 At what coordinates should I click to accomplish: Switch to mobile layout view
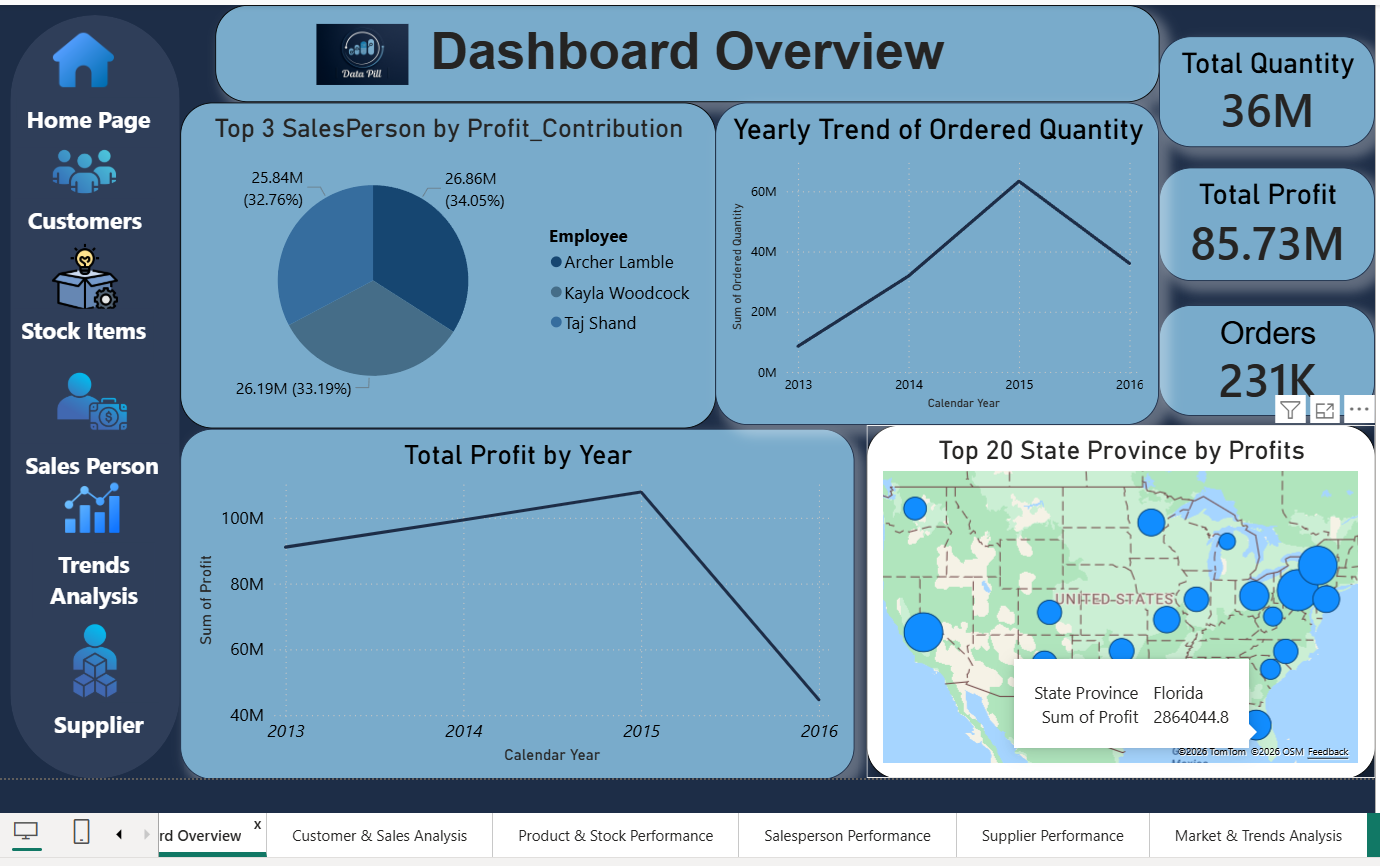(81, 831)
